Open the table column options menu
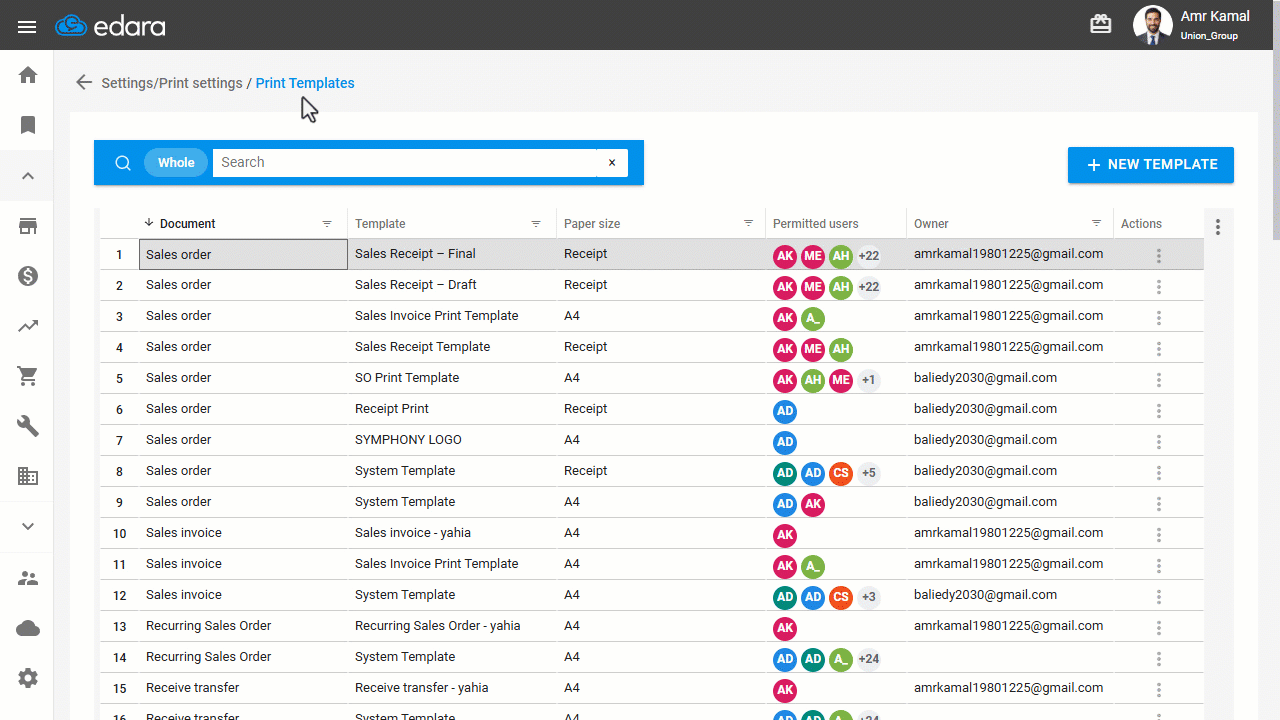The image size is (1280, 720). (x=1218, y=227)
